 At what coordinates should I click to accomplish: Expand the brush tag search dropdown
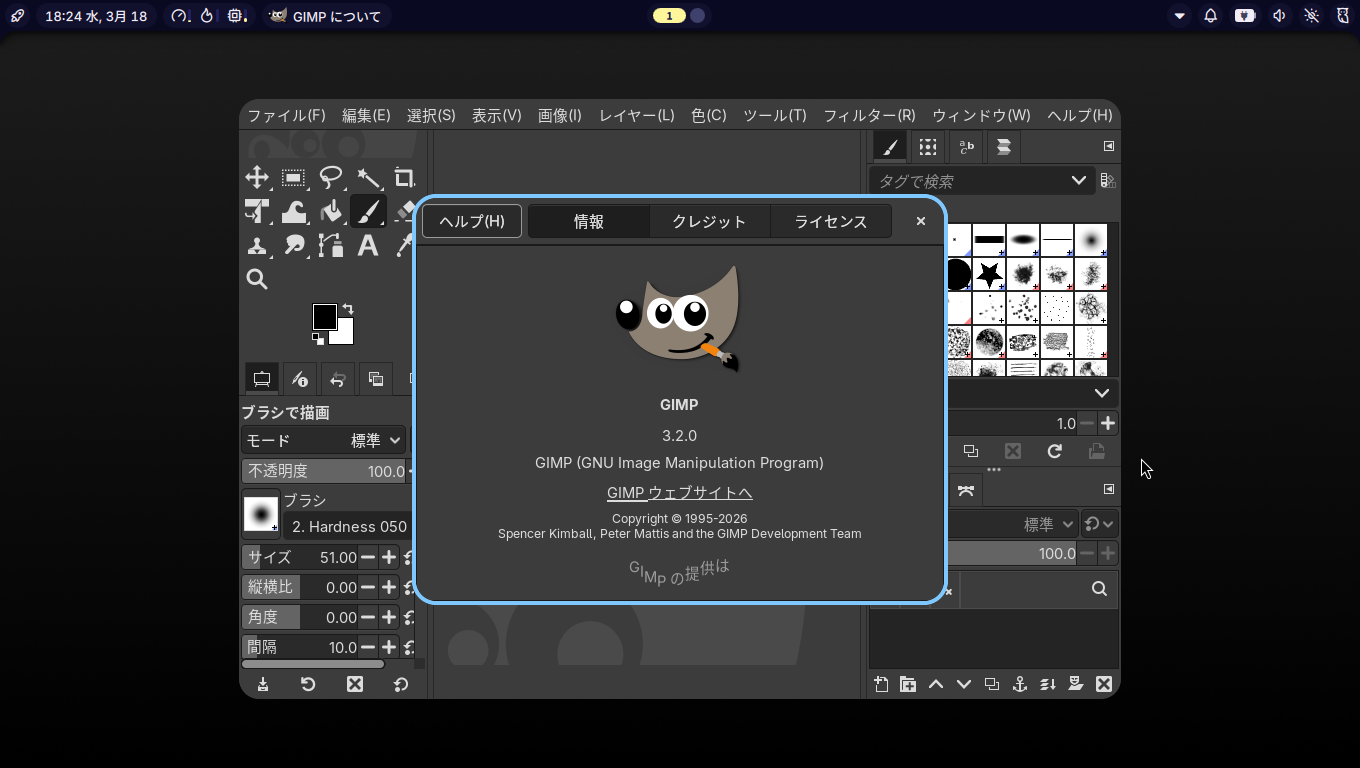pos(1078,181)
